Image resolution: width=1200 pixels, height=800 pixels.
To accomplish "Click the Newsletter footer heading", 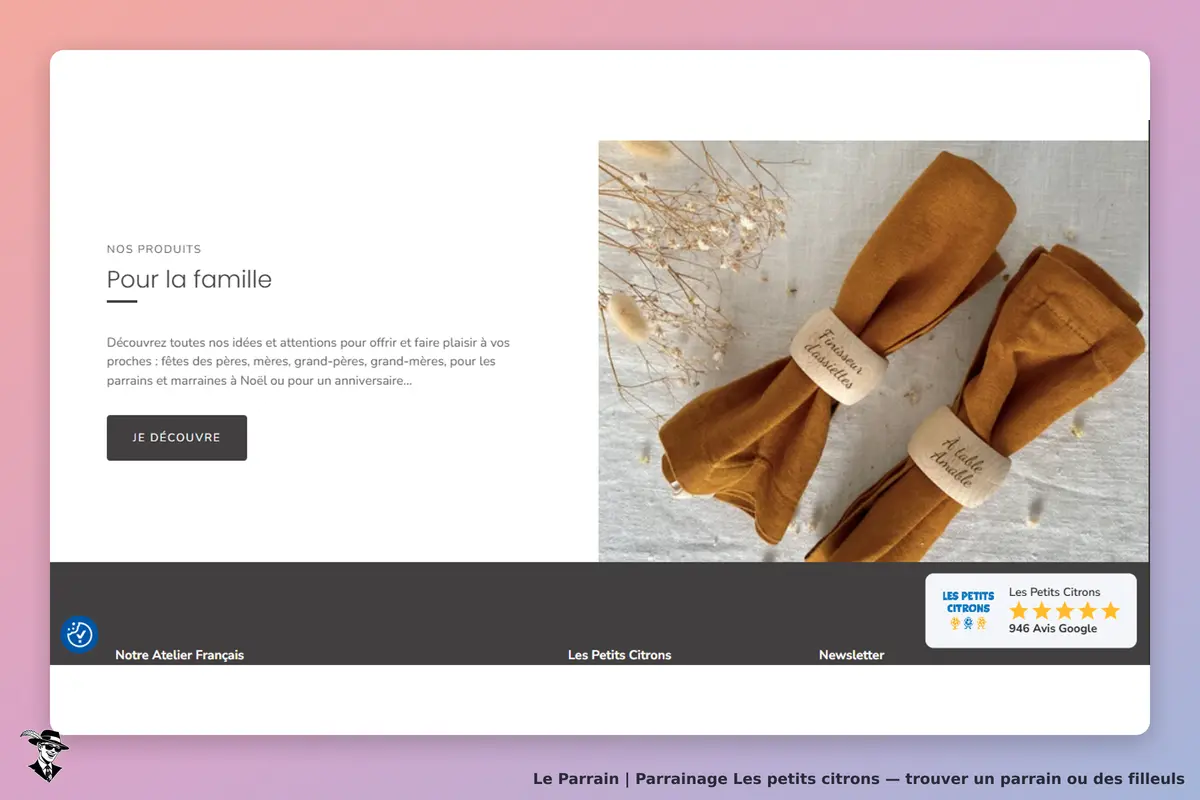I will click(x=852, y=655).
